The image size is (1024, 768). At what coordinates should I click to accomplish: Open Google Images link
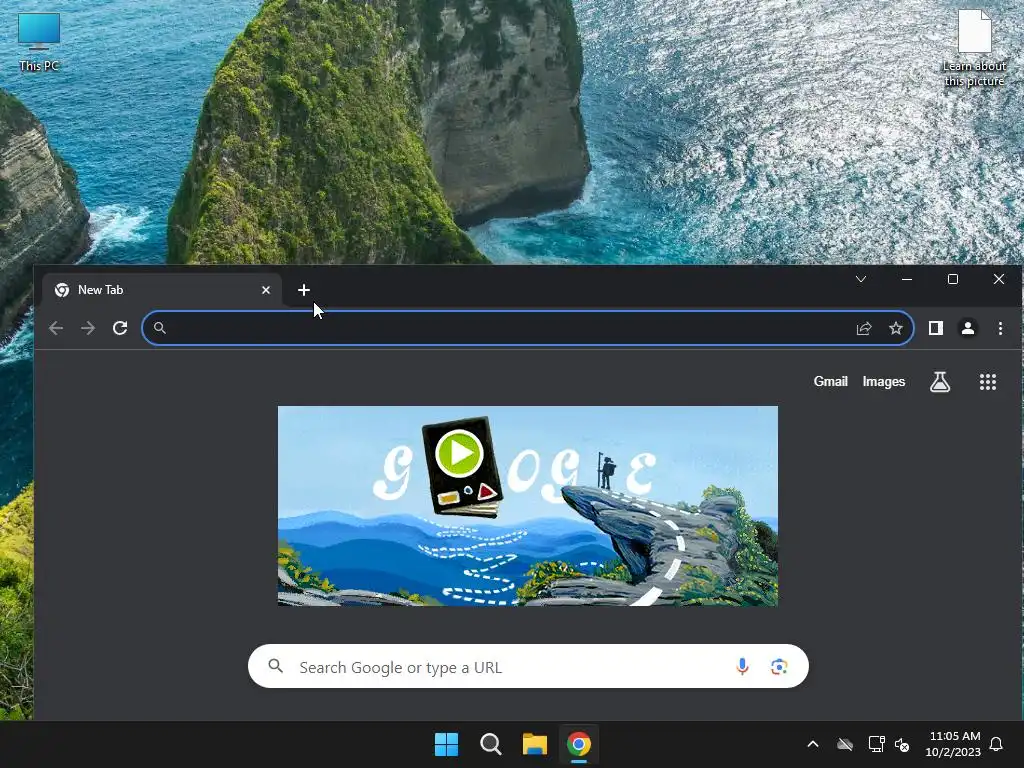tap(884, 381)
